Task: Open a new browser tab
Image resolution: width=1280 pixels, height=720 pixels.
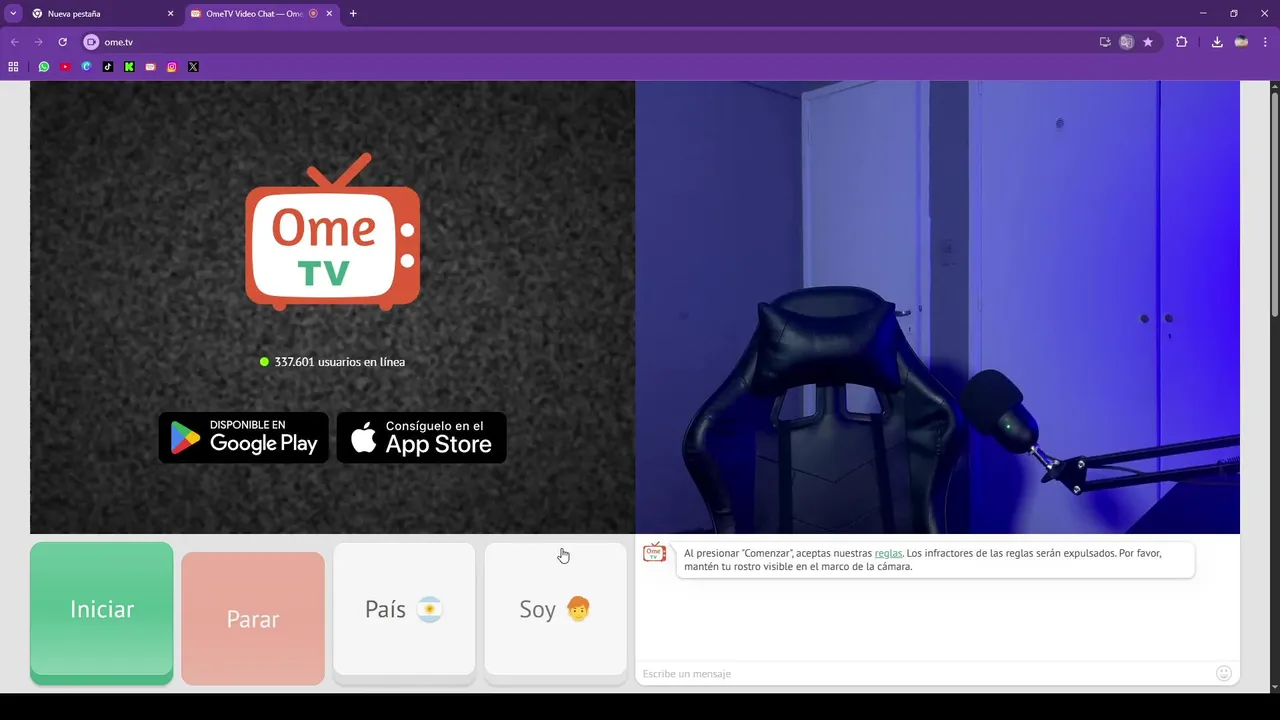Action: 353,14
